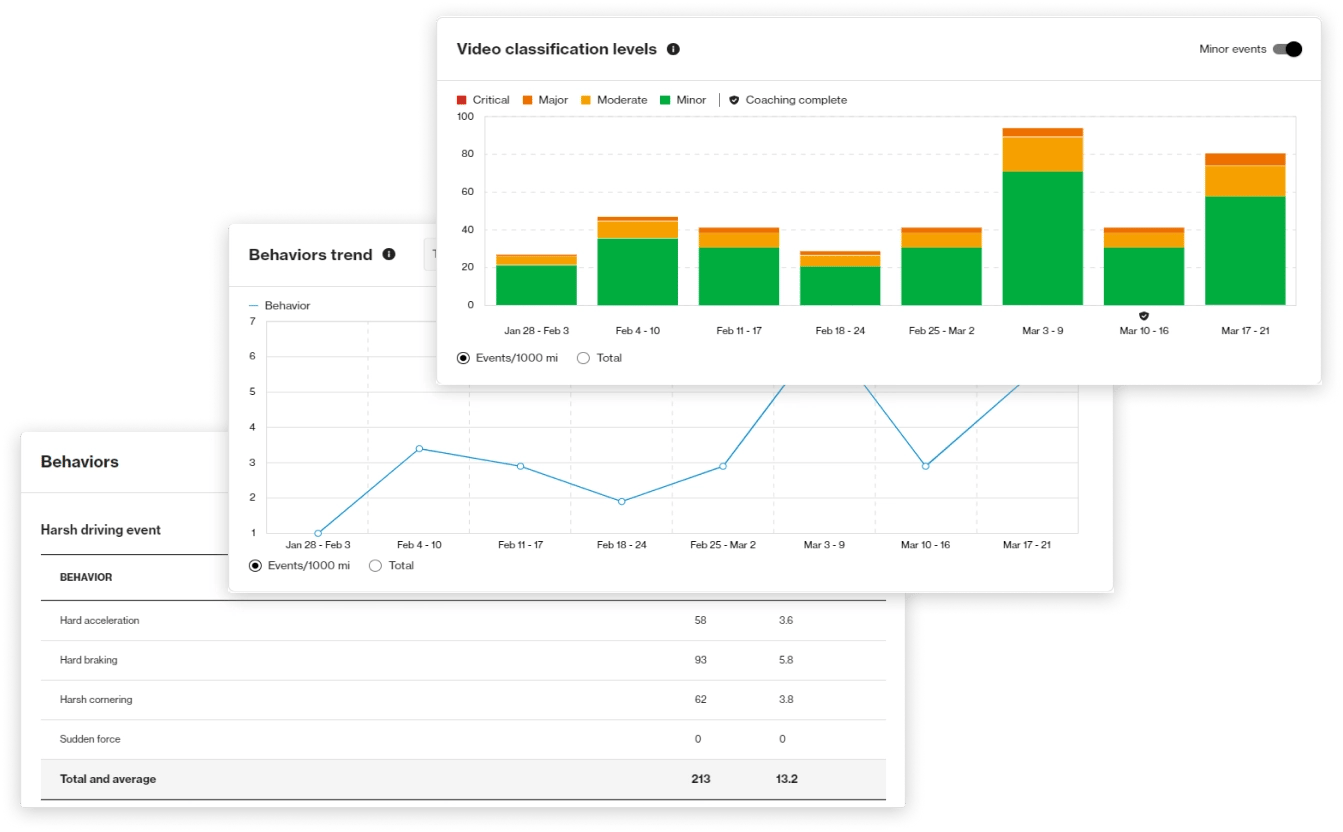Click the Minor green legend swatch

[663, 100]
